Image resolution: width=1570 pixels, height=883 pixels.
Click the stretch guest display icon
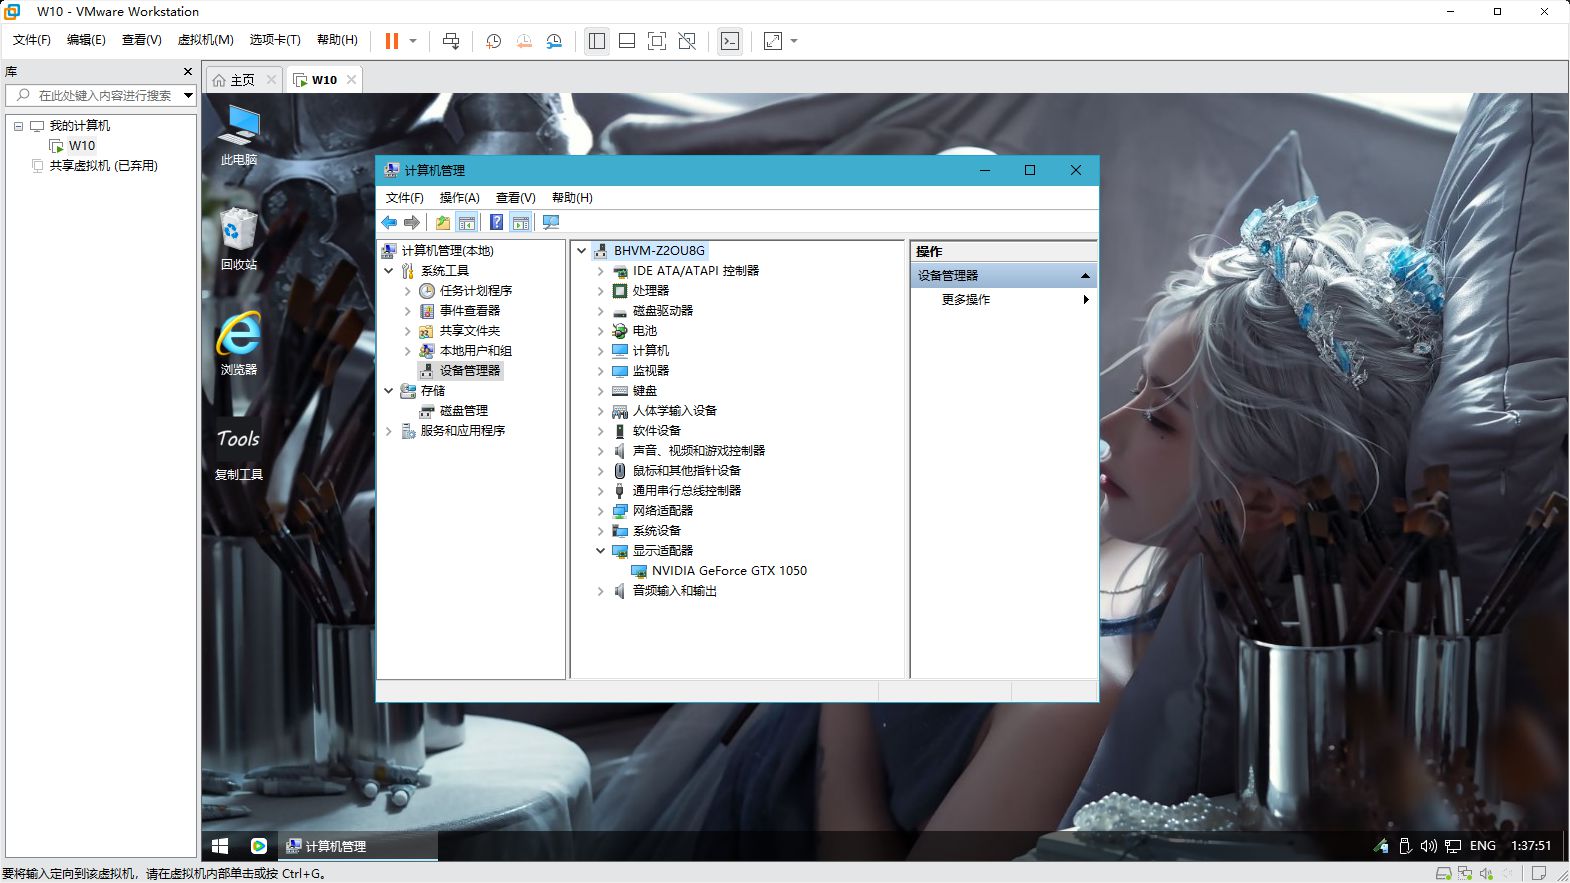773,41
